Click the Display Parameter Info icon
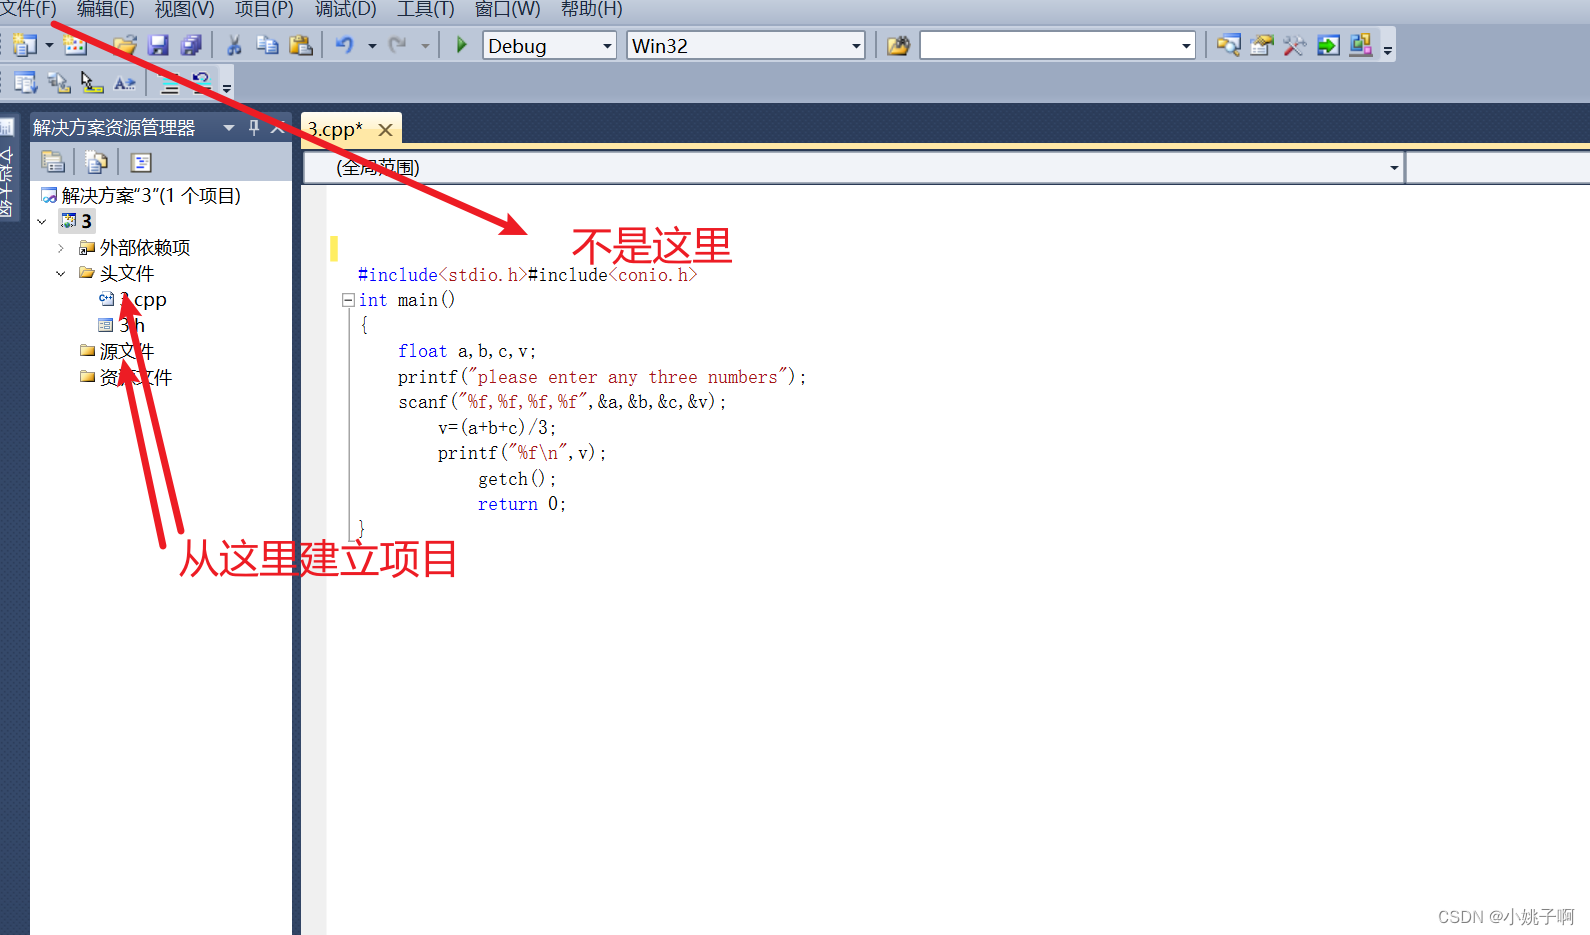 59,83
